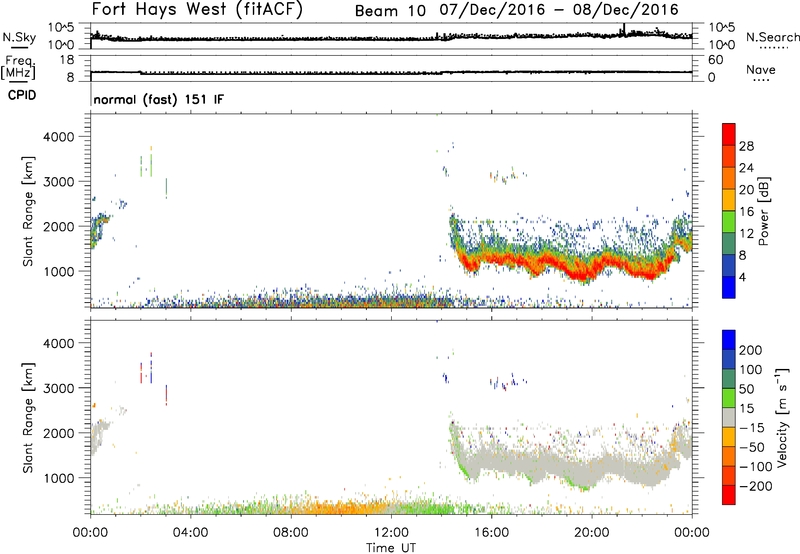Click the Slant Range [km] label of velocity panel
800x554 pixels.
click(28, 418)
